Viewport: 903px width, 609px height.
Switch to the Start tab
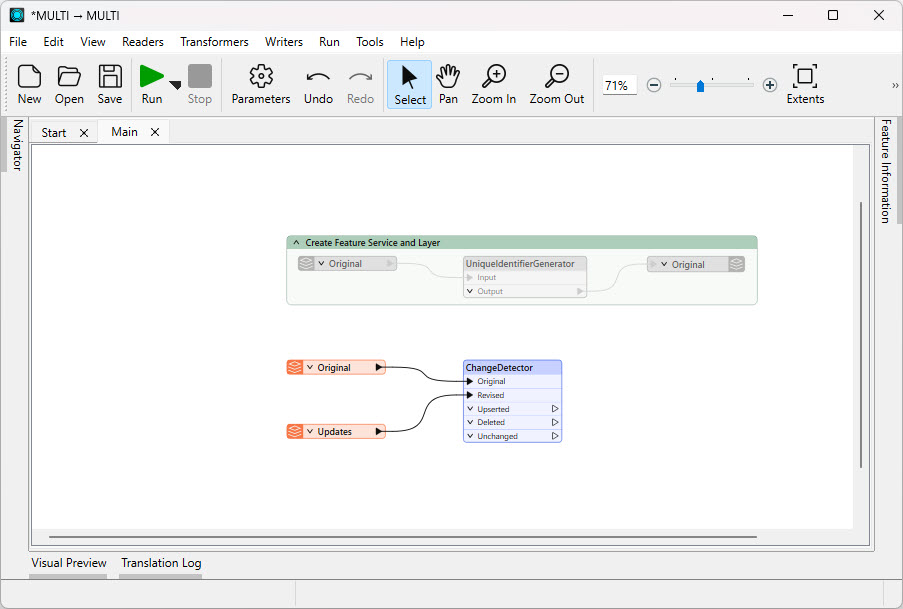pos(54,133)
